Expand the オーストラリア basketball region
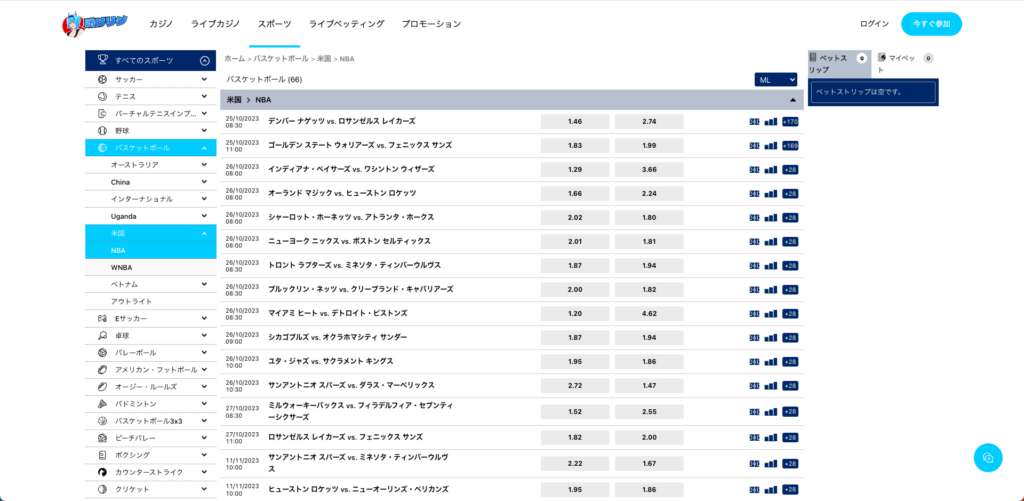Viewport: 1024px width, 501px height. [204, 165]
